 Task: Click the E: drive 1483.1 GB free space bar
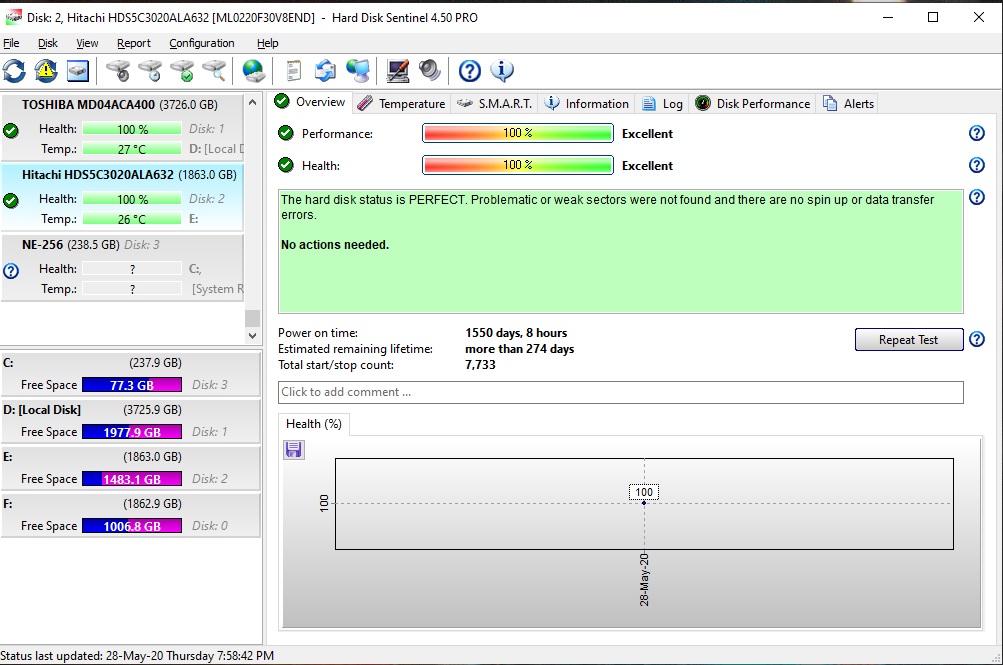[x=132, y=479]
